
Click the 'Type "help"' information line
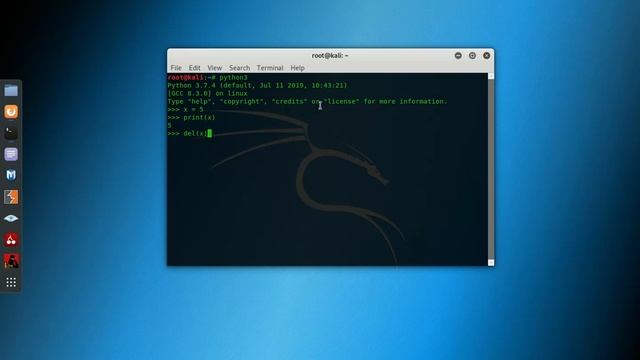tap(307, 101)
